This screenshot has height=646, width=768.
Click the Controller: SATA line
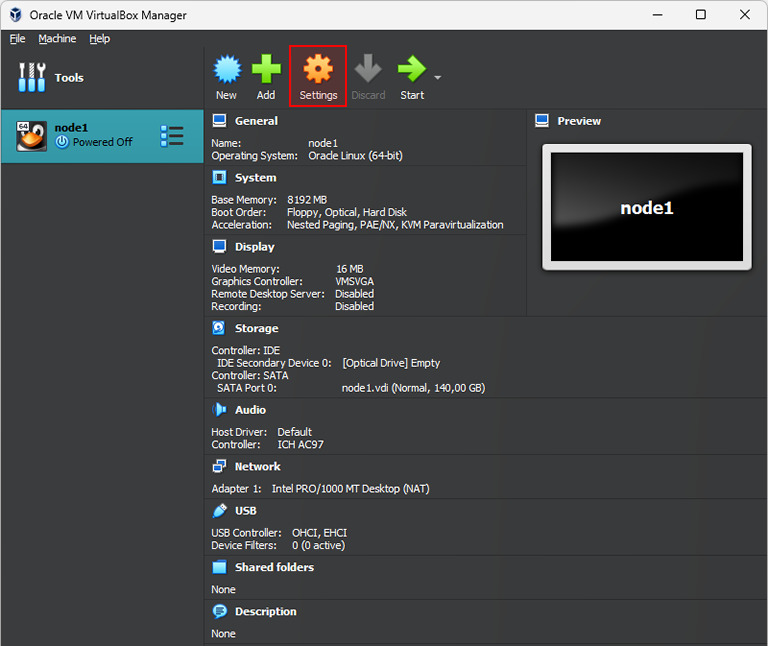[x=250, y=375]
